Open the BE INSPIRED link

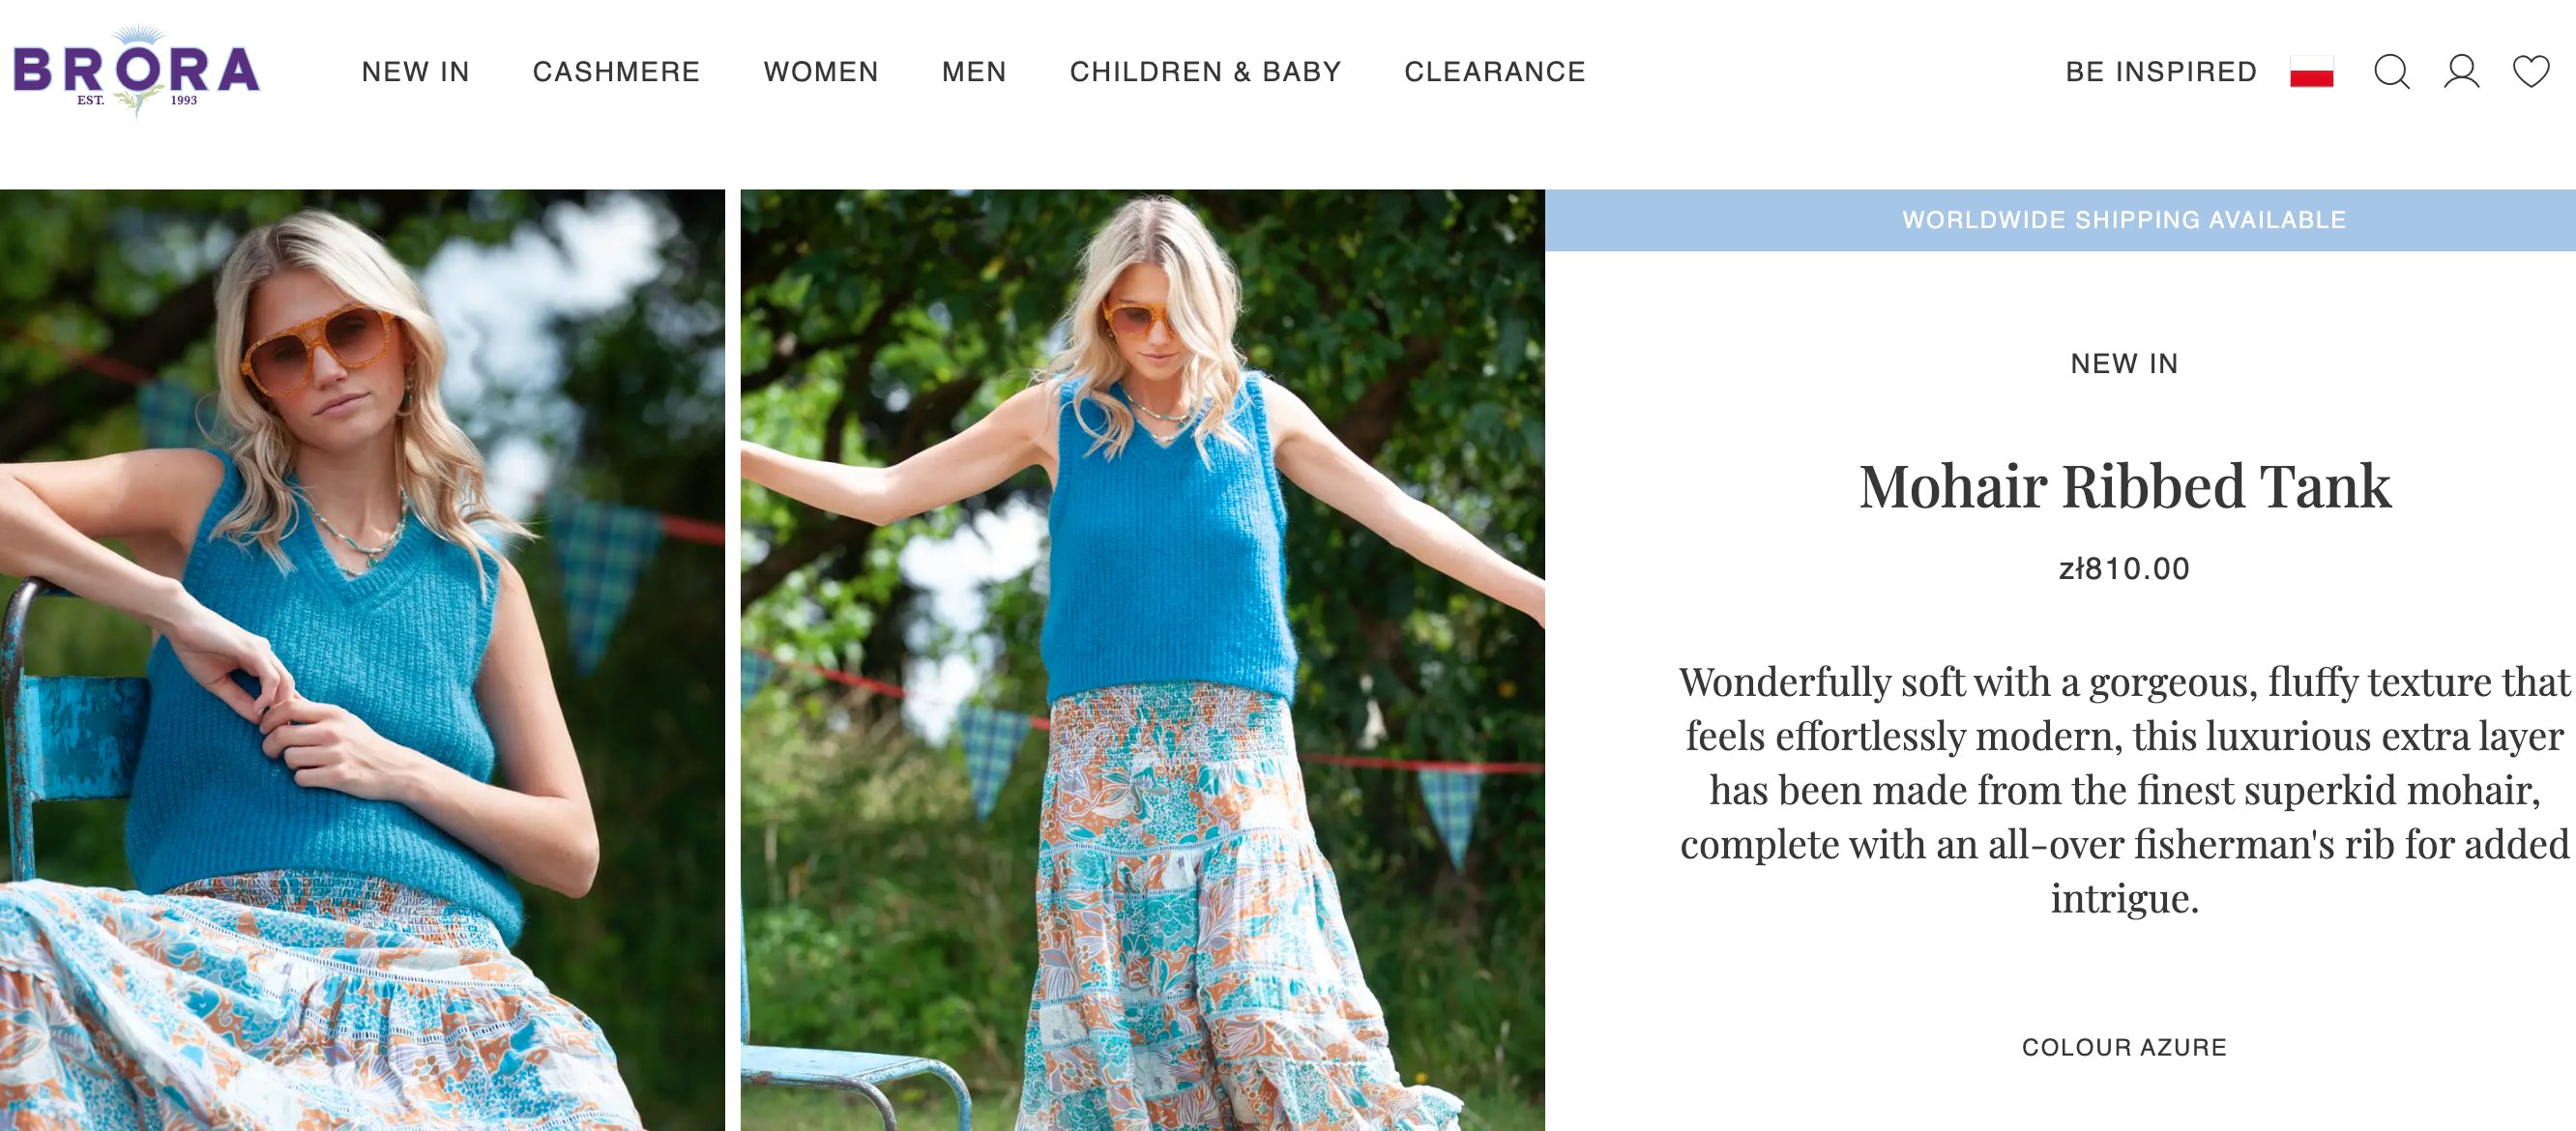tap(2161, 72)
